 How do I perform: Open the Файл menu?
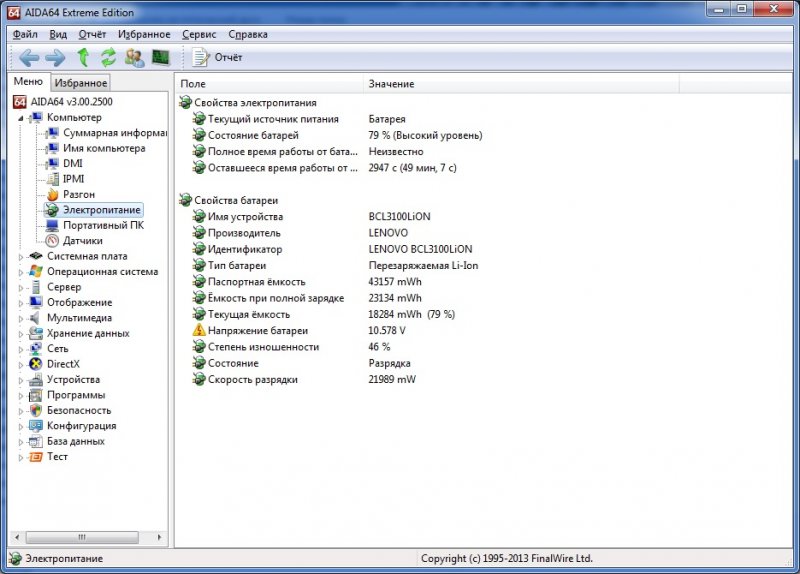coord(25,34)
